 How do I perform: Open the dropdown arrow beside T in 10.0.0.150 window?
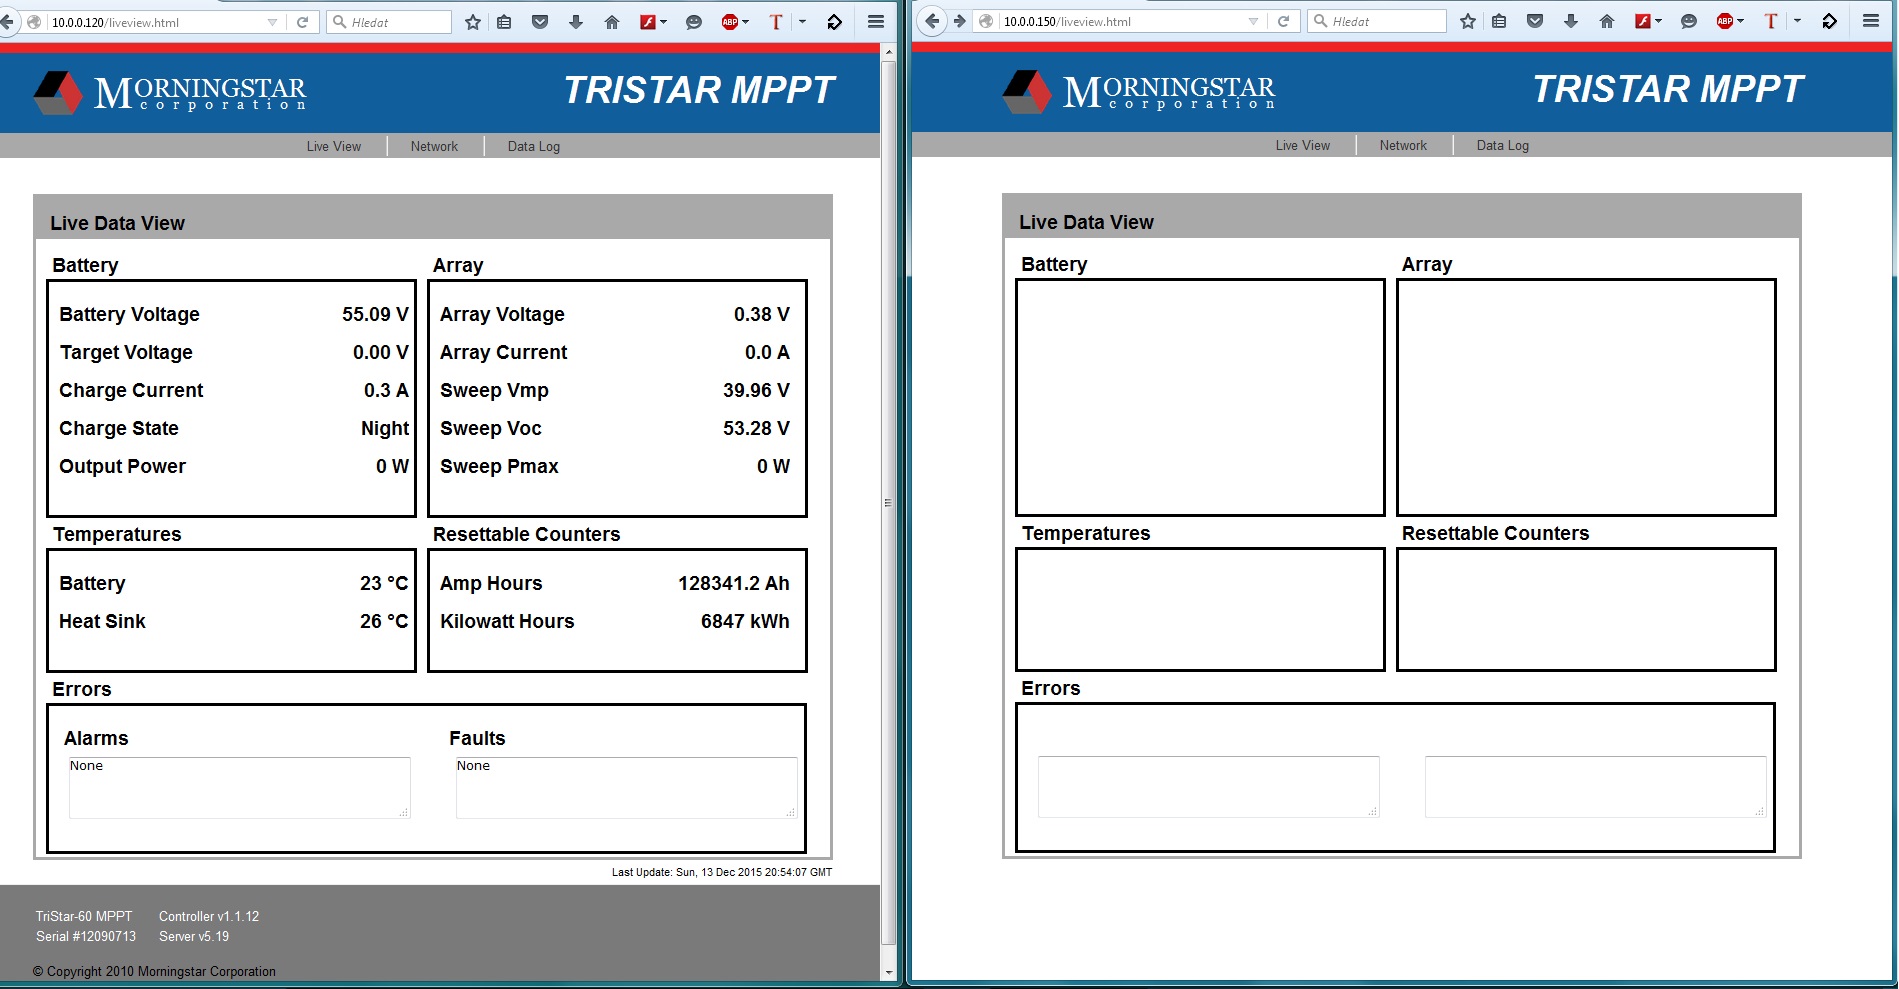click(x=1797, y=21)
